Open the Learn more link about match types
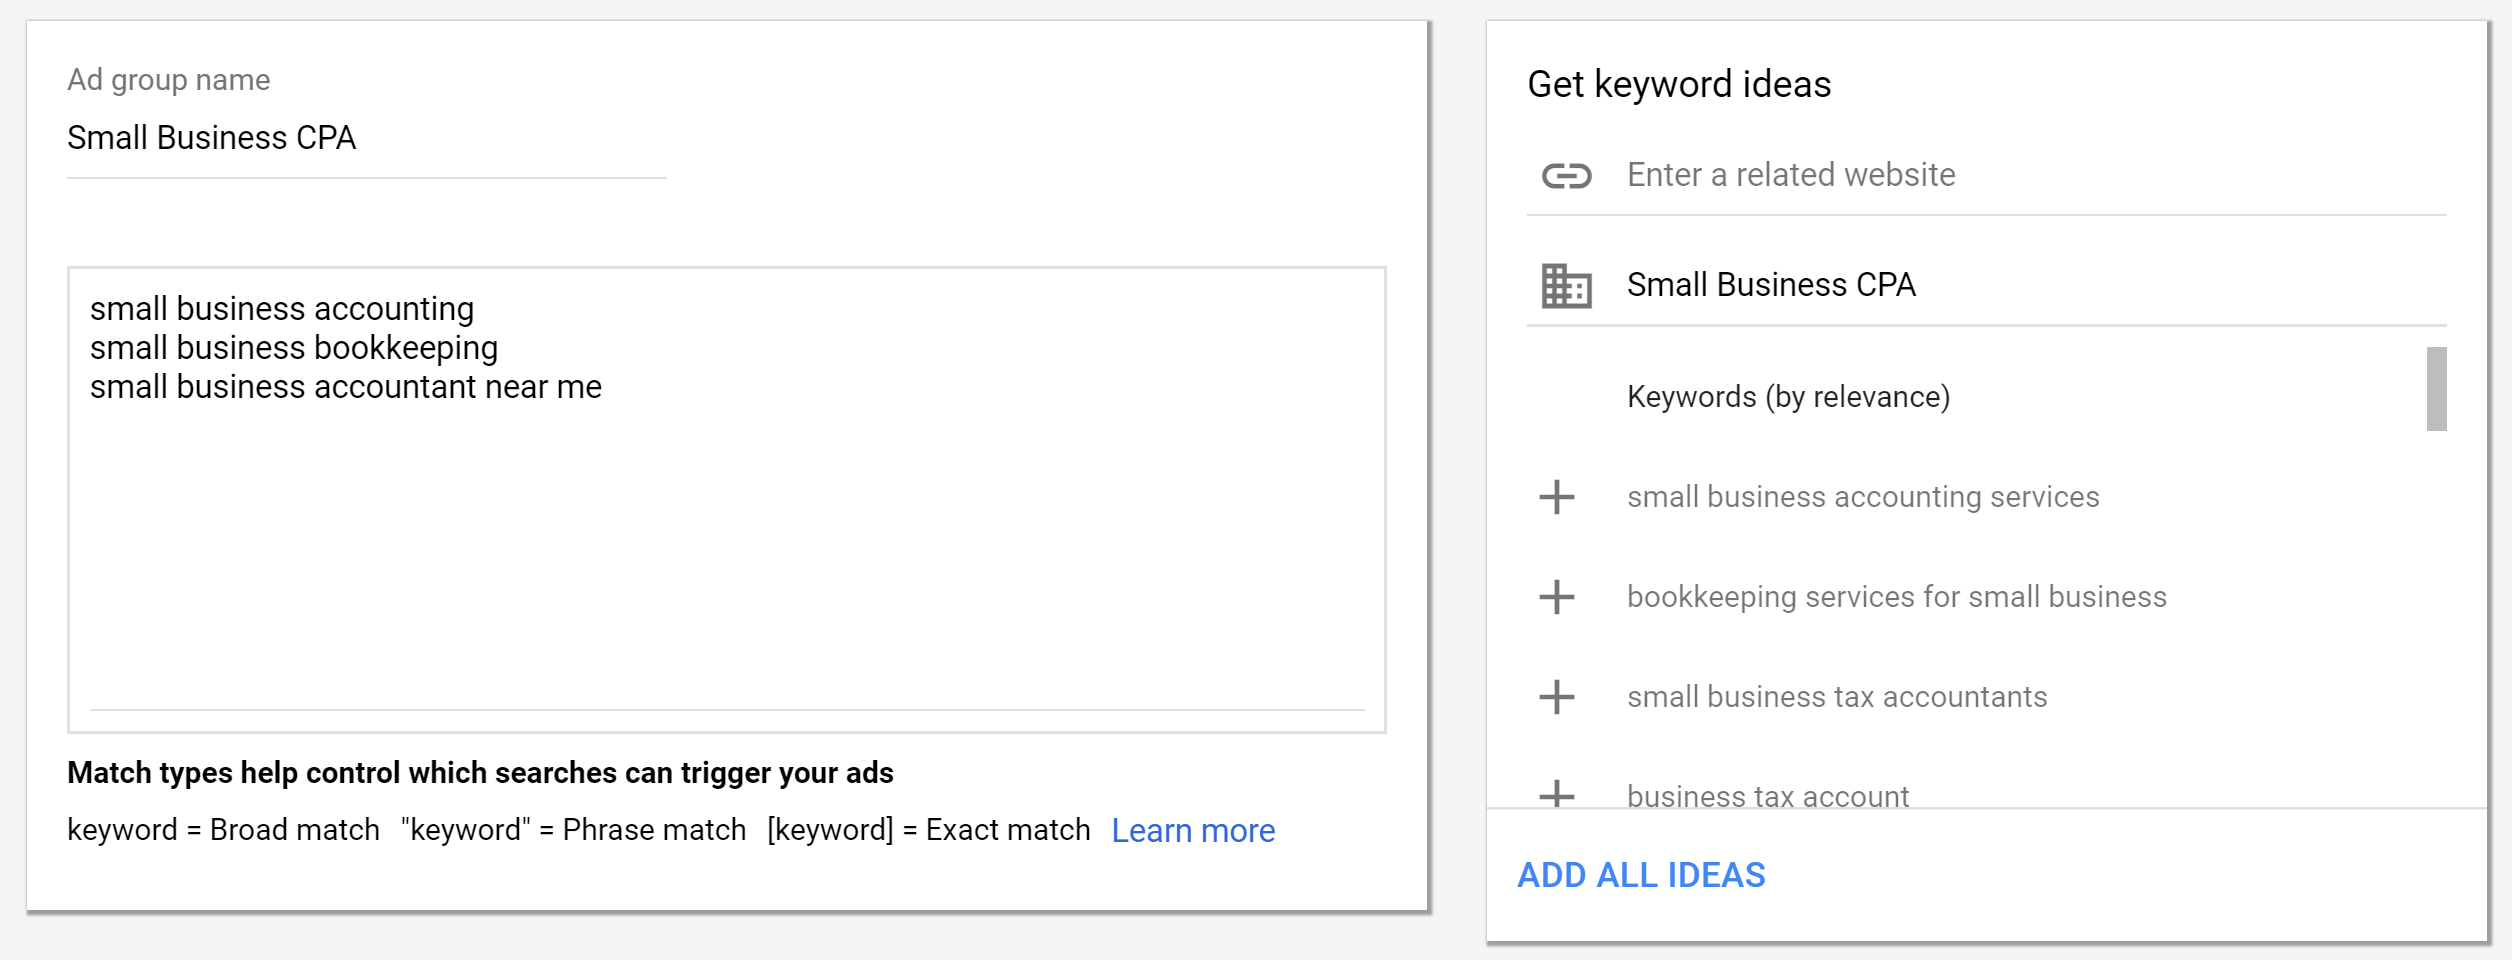2512x960 pixels. pyautogui.click(x=1192, y=831)
